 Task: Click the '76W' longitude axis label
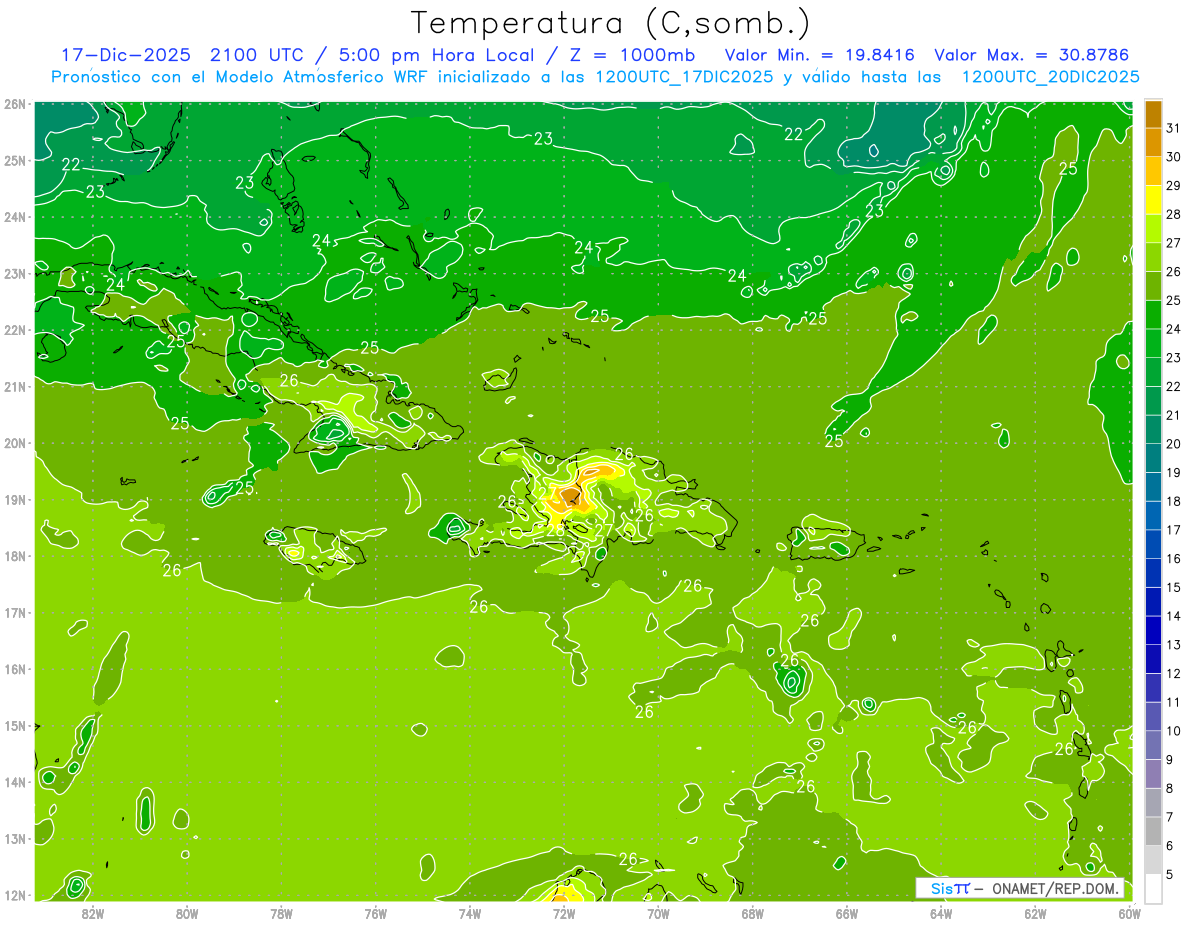376,912
